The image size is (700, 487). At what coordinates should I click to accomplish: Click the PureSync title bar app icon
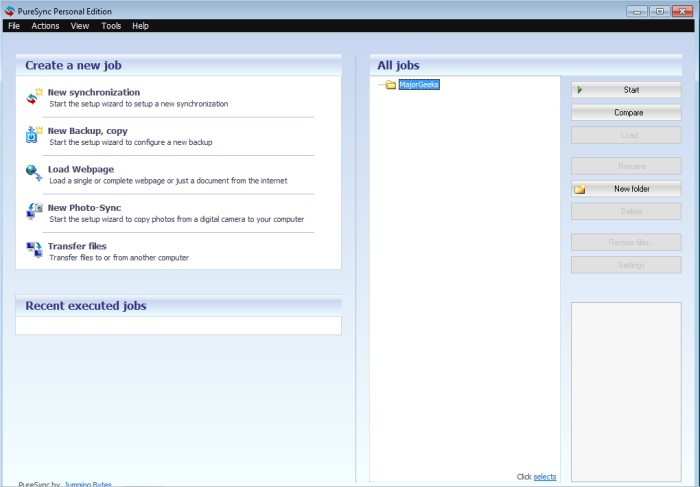pos(11,11)
